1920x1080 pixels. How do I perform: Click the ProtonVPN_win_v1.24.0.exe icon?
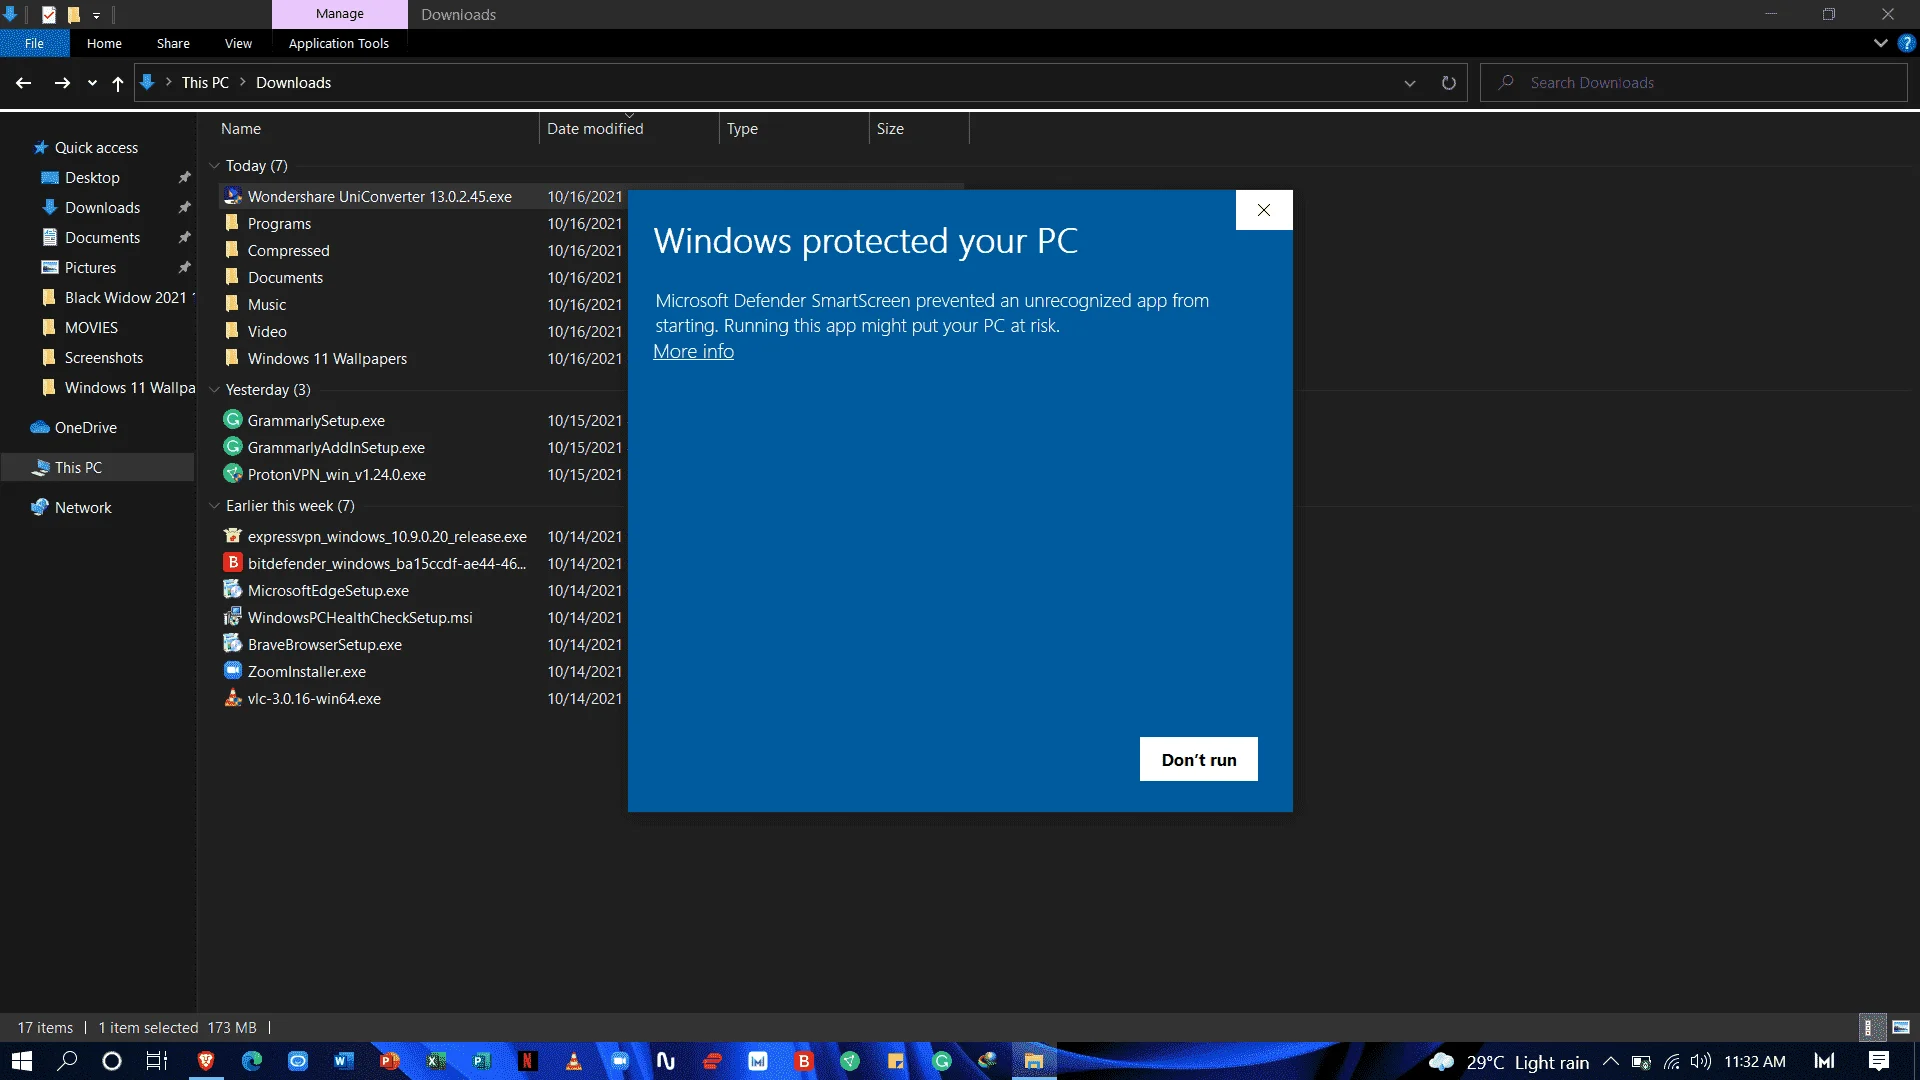pyautogui.click(x=233, y=474)
